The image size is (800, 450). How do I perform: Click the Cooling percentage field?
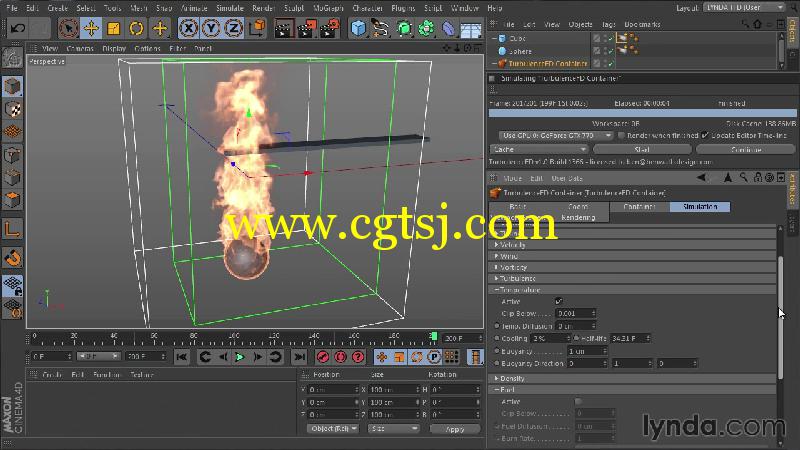551,338
